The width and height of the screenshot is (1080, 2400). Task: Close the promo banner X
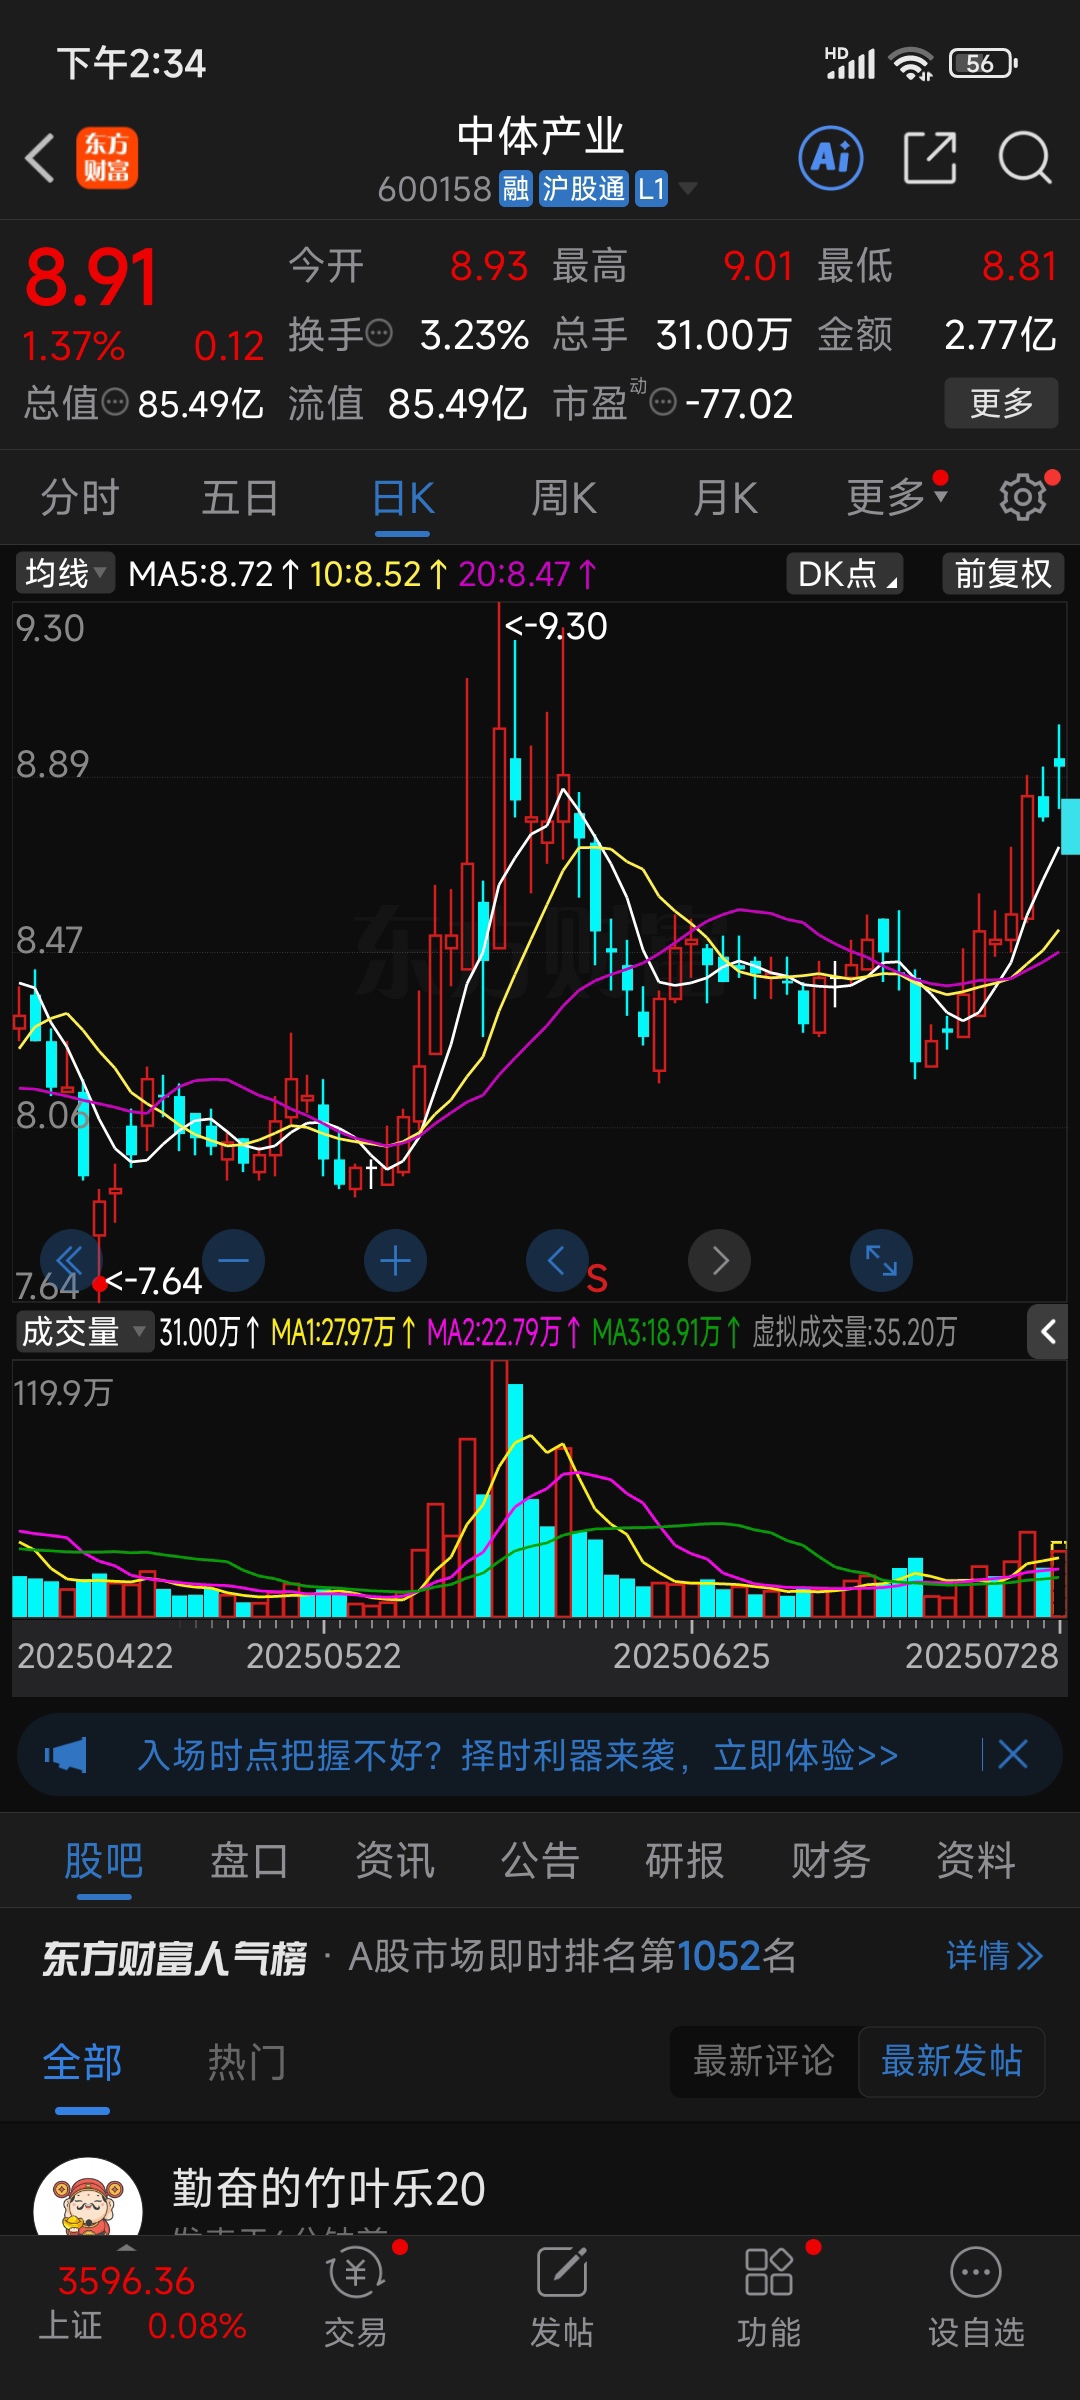click(1013, 1754)
